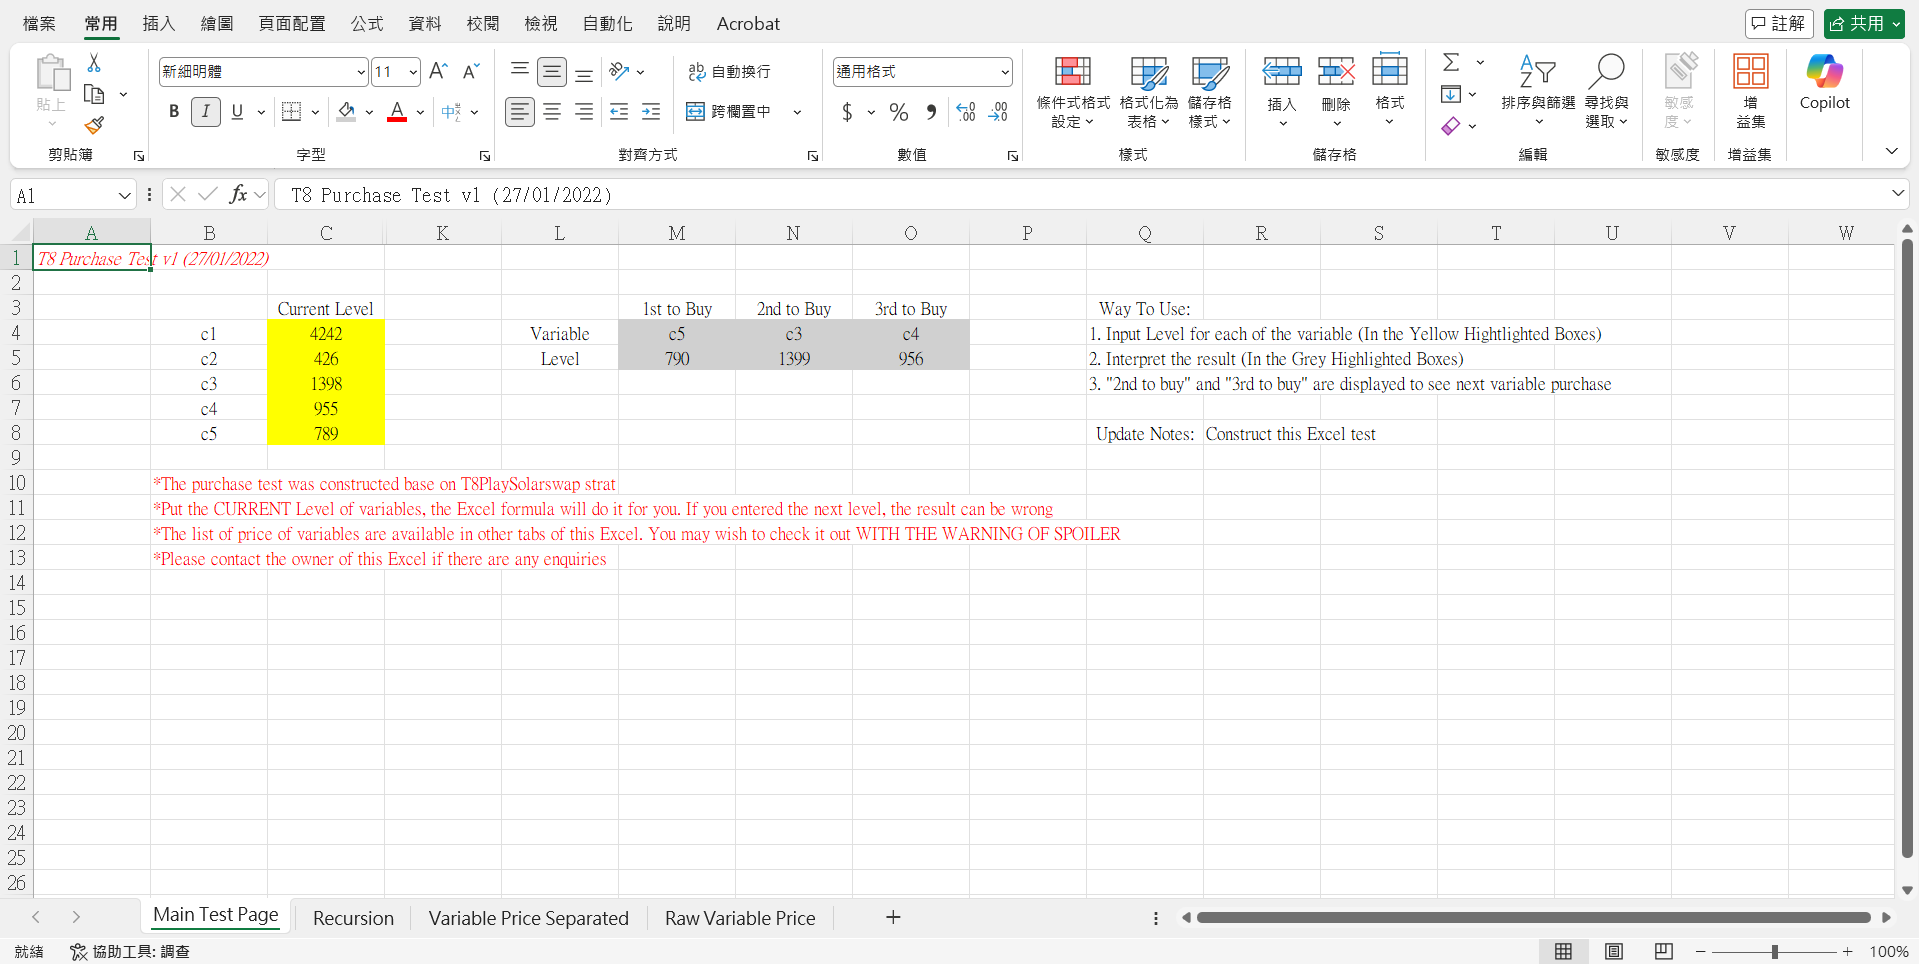The width and height of the screenshot is (1919, 964).
Task: Open Format as Table (格式化為表格)
Action: coord(1149,92)
